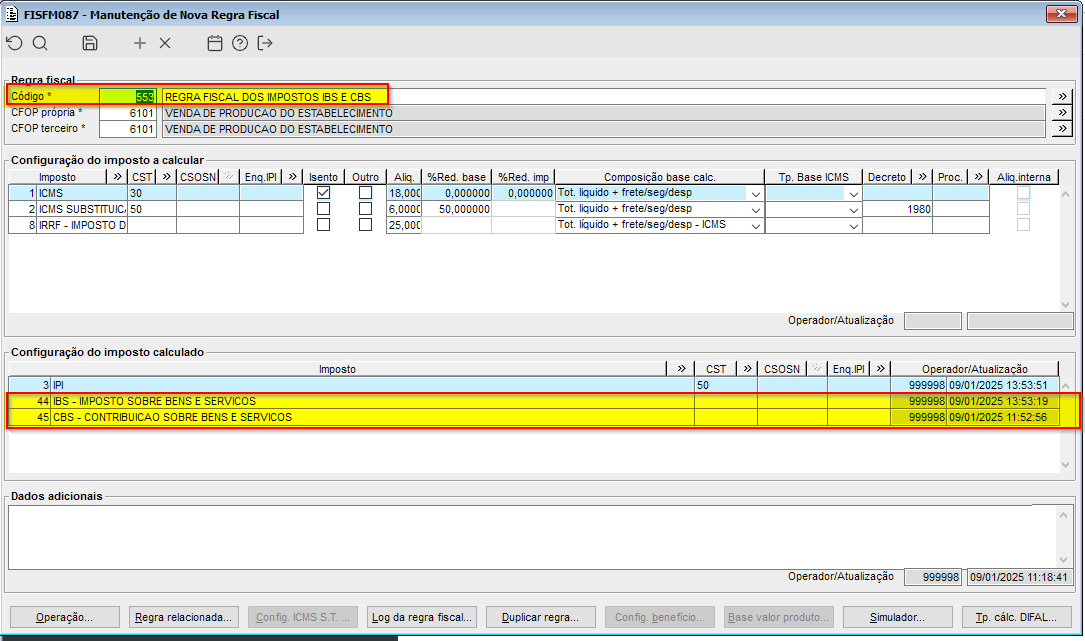Click lookup arrow for CFOP terceiro row

[x=1062, y=128]
